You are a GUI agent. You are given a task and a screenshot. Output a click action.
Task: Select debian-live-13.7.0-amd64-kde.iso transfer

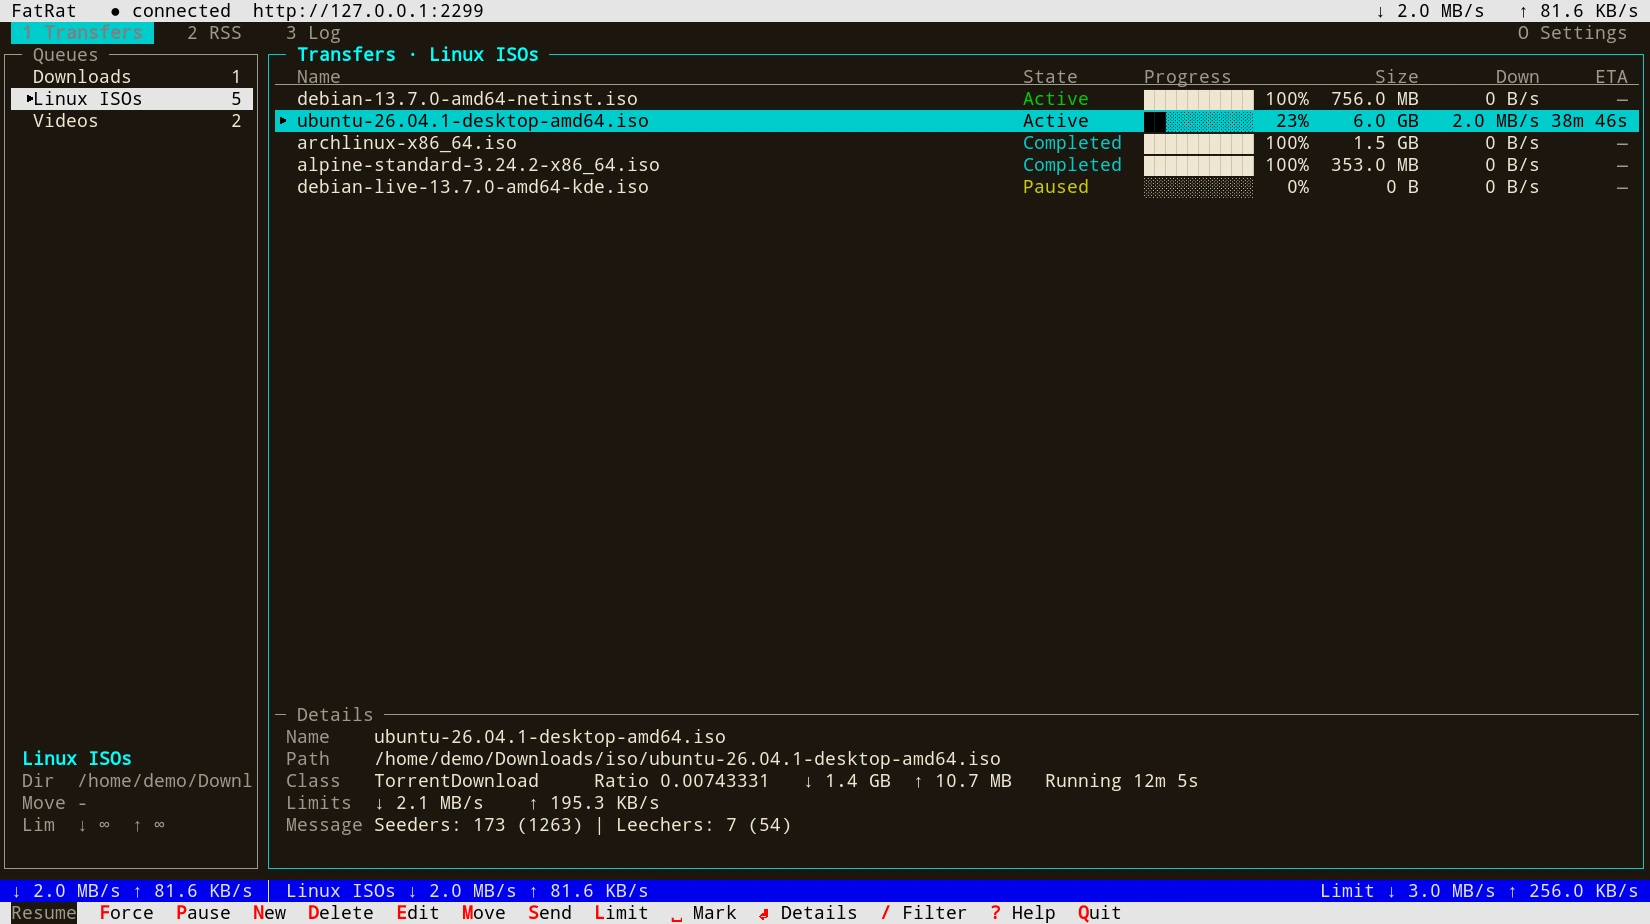[956, 187]
